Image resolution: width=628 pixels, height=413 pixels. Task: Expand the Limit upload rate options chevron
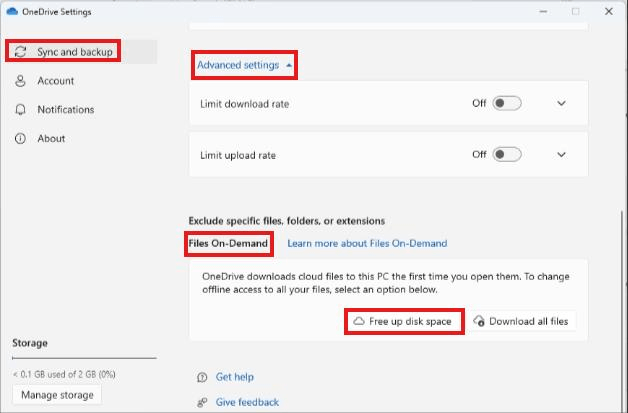point(562,155)
